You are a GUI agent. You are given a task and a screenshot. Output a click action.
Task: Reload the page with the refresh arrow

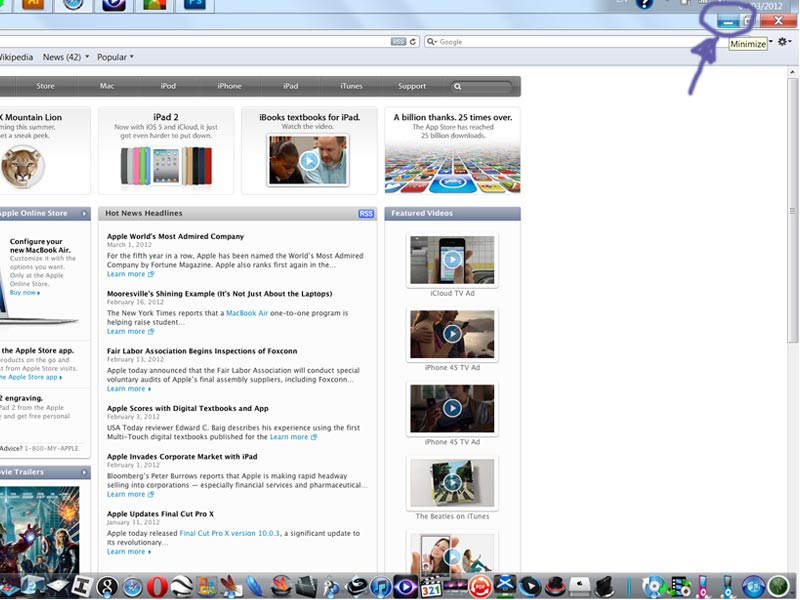click(x=413, y=42)
